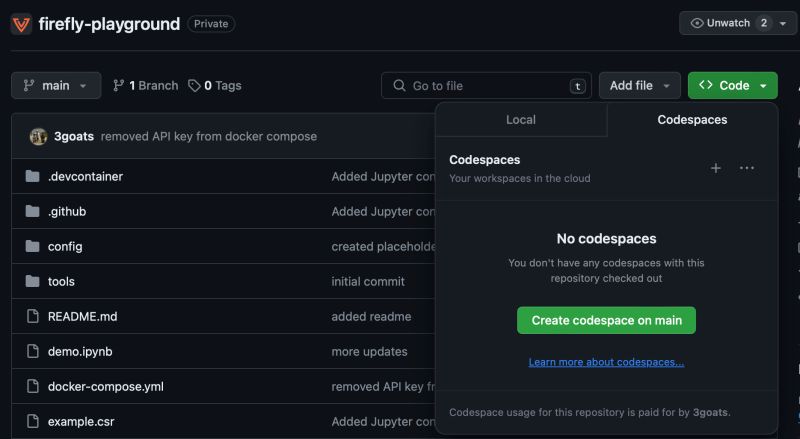Select the Codespaces tab
The image size is (800, 439).
[692, 120]
